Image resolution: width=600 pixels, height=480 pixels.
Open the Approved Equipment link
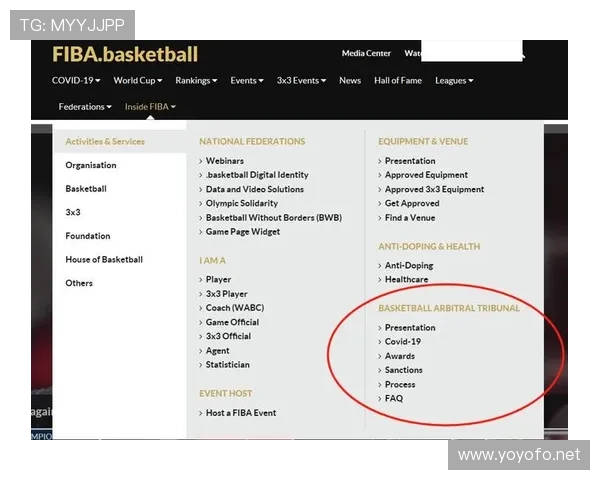(426, 175)
